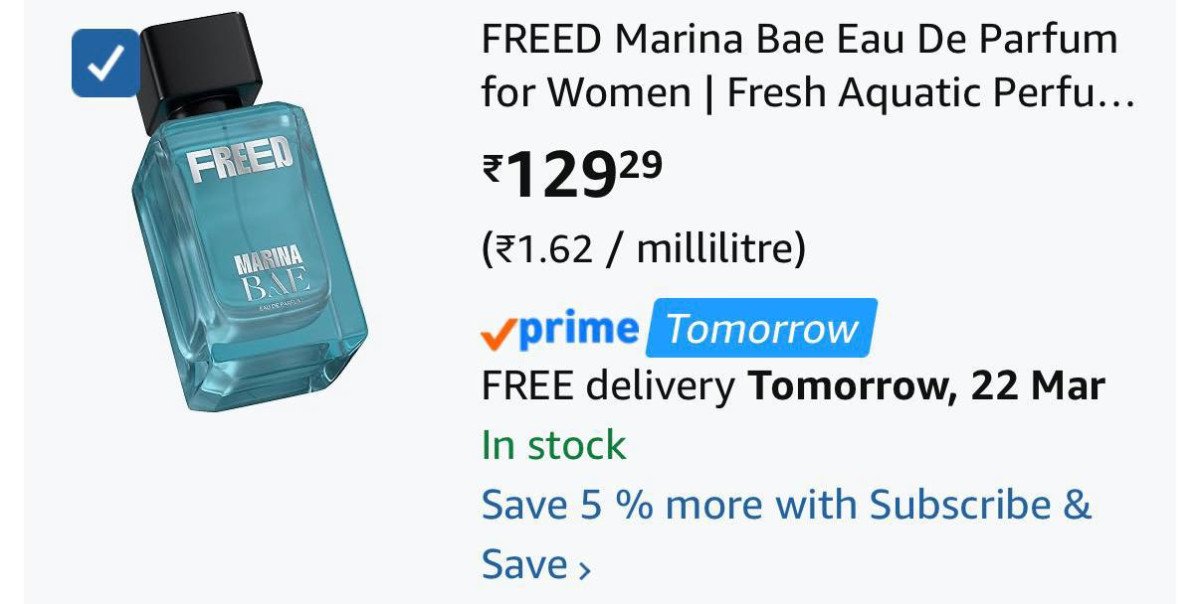Click the green In stock status
Image resolution: width=1200 pixels, height=604 pixels.
(x=554, y=445)
